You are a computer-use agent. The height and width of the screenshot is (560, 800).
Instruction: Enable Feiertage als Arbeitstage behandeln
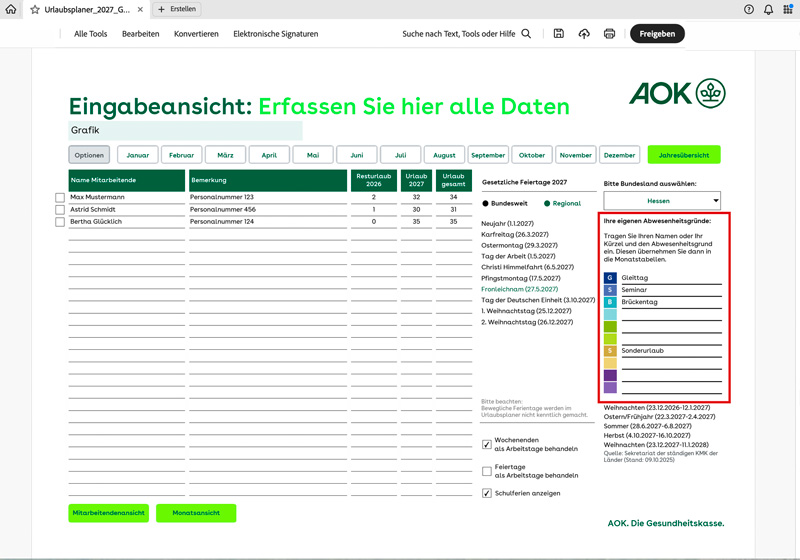(x=487, y=470)
